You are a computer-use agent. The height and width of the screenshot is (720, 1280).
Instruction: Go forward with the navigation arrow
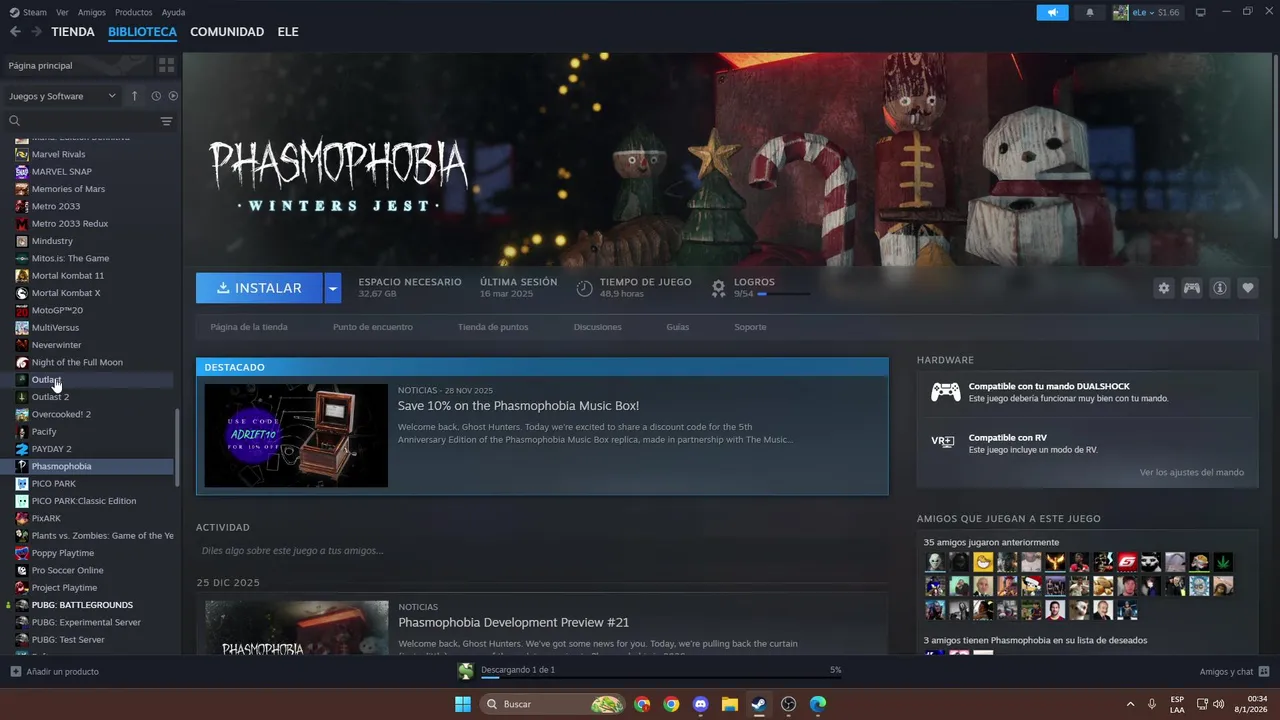pyautogui.click(x=36, y=32)
